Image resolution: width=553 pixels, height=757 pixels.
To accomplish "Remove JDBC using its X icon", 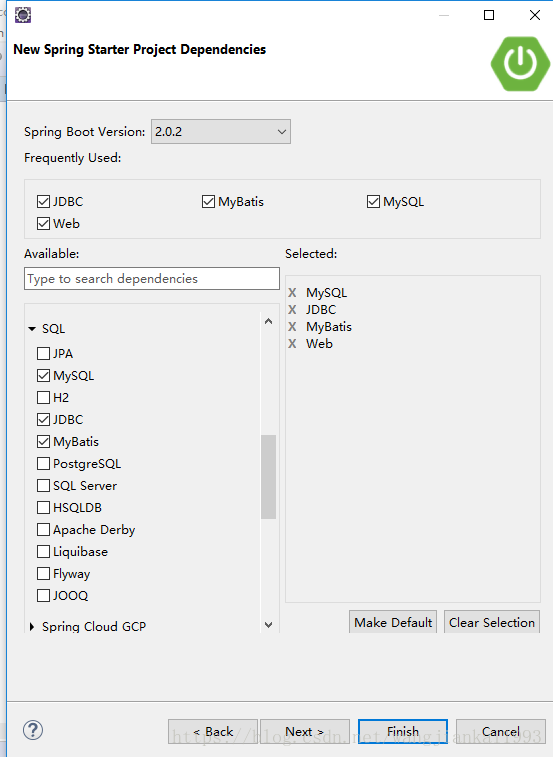I will click(x=292, y=309).
